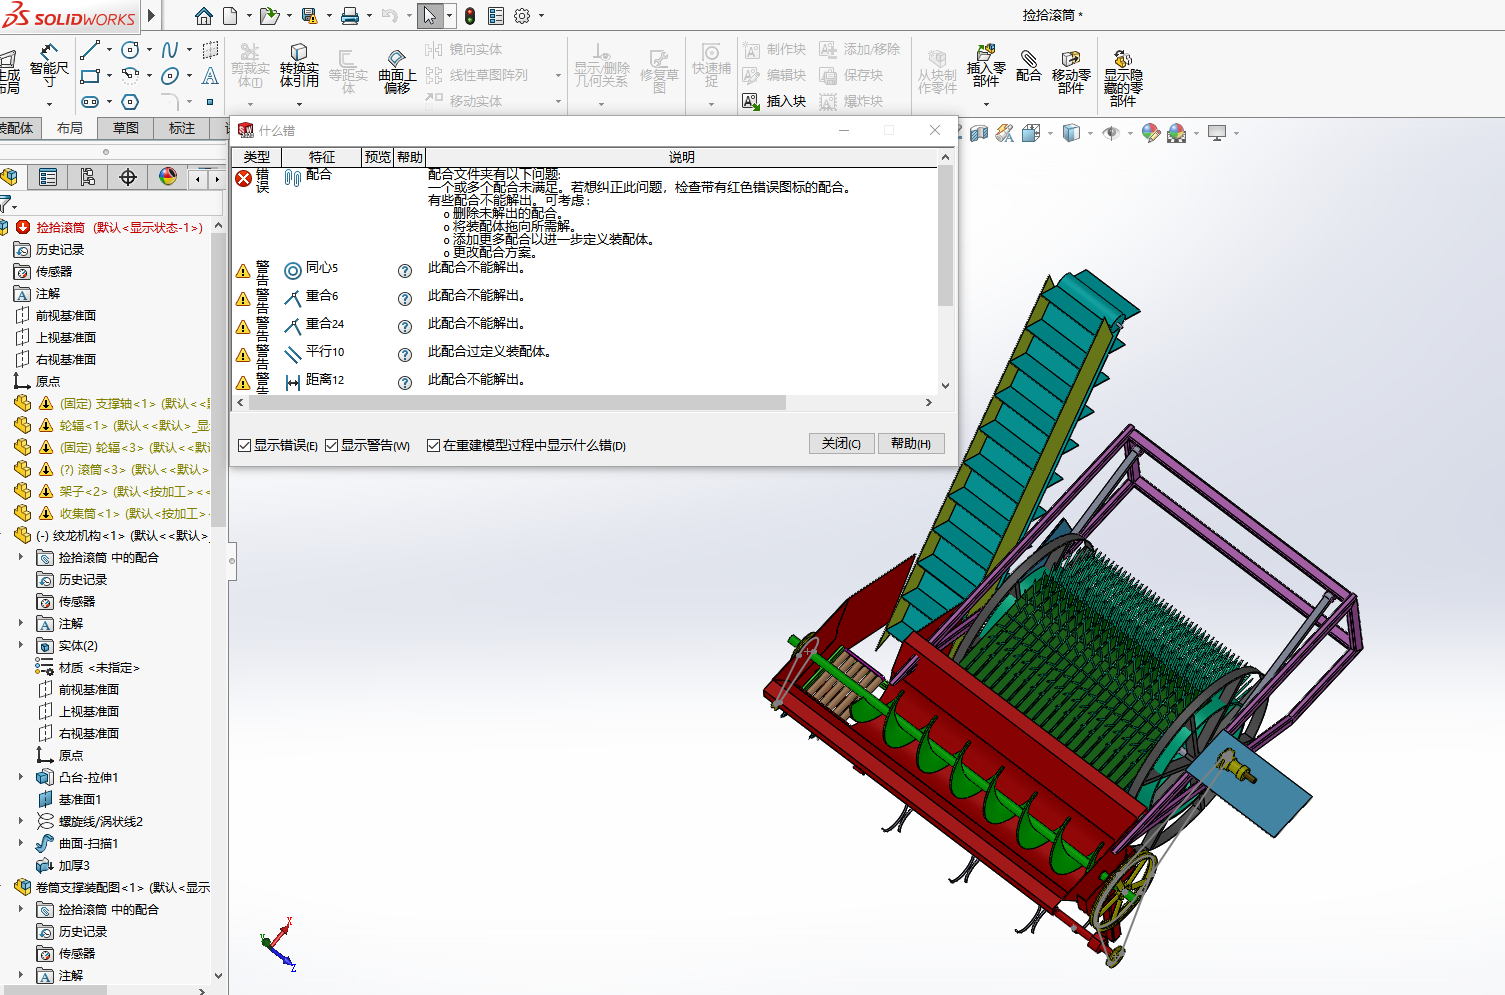Click the 类型 column header

point(257,157)
